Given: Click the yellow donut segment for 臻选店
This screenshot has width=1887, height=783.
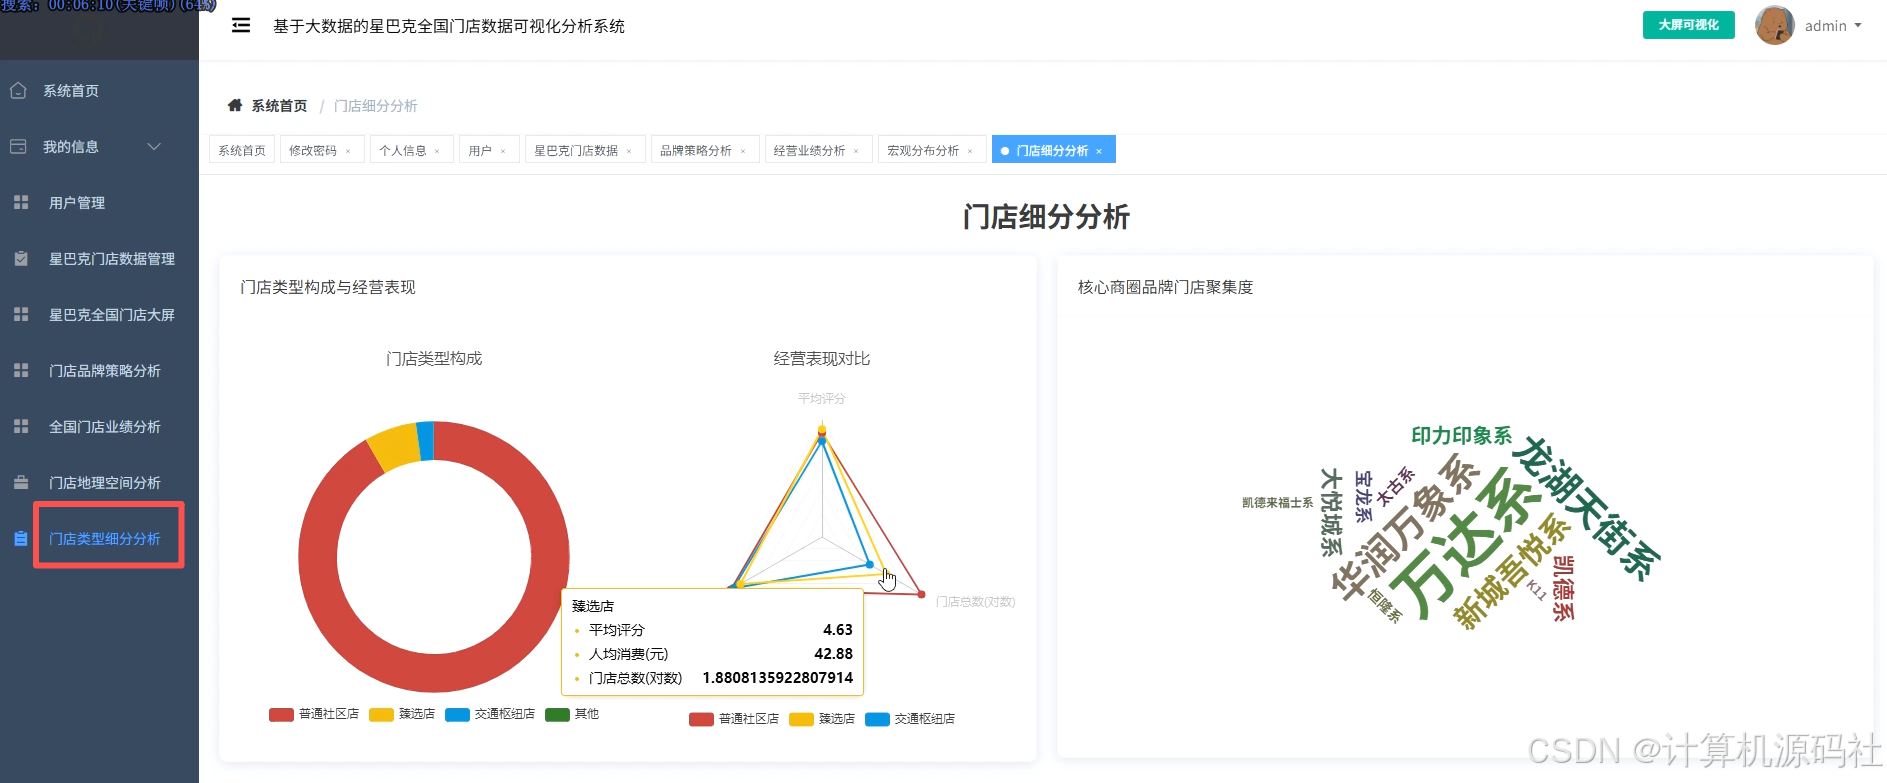Looking at the screenshot, I should (396, 447).
